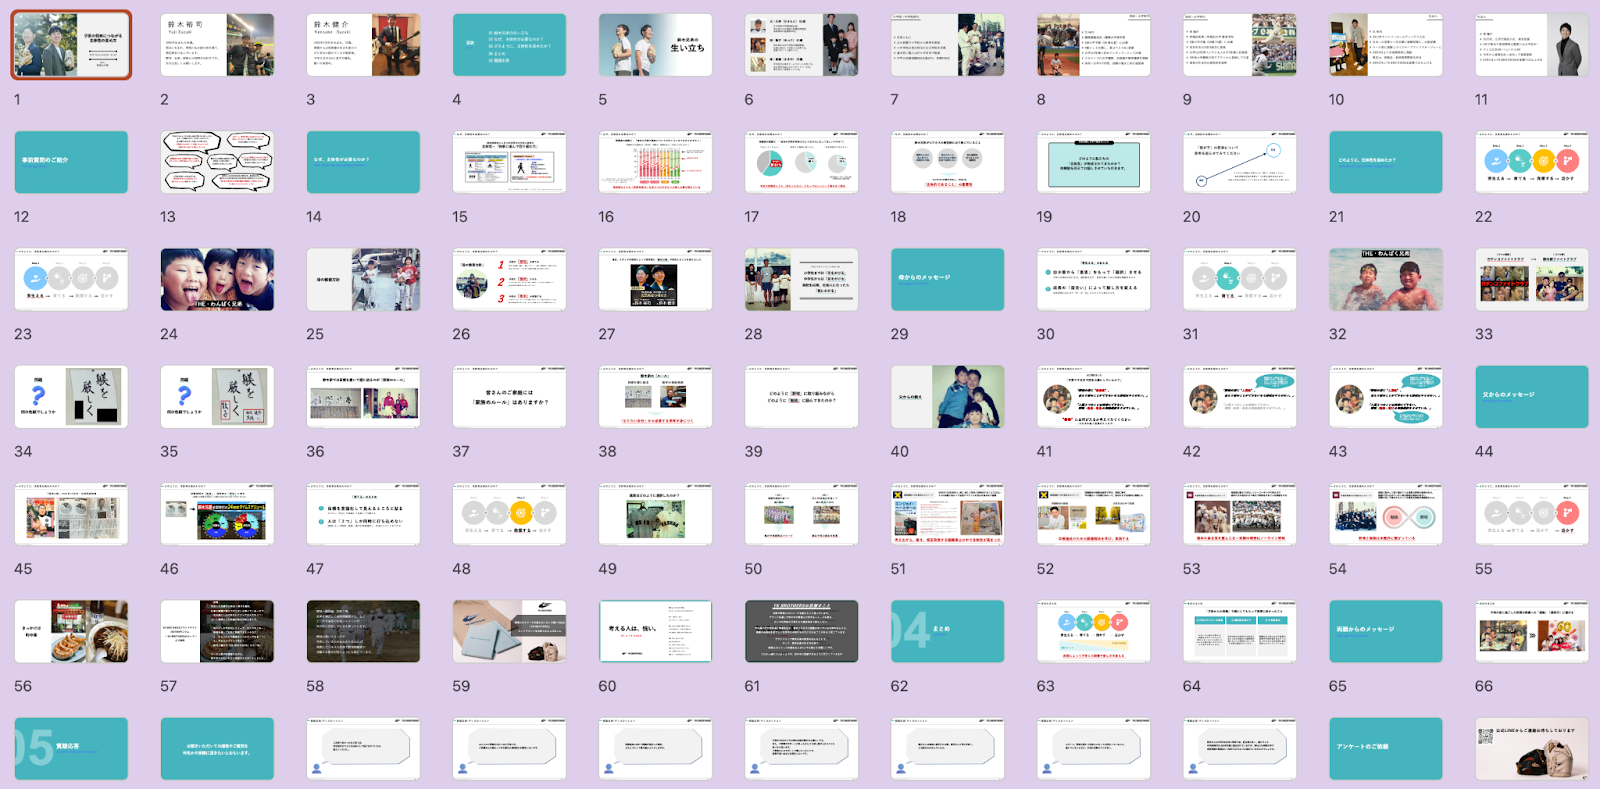
Task: Select slide 46 colorful wheel charts thumbnail
Action: pyautogui.click(x=217, y=514)
